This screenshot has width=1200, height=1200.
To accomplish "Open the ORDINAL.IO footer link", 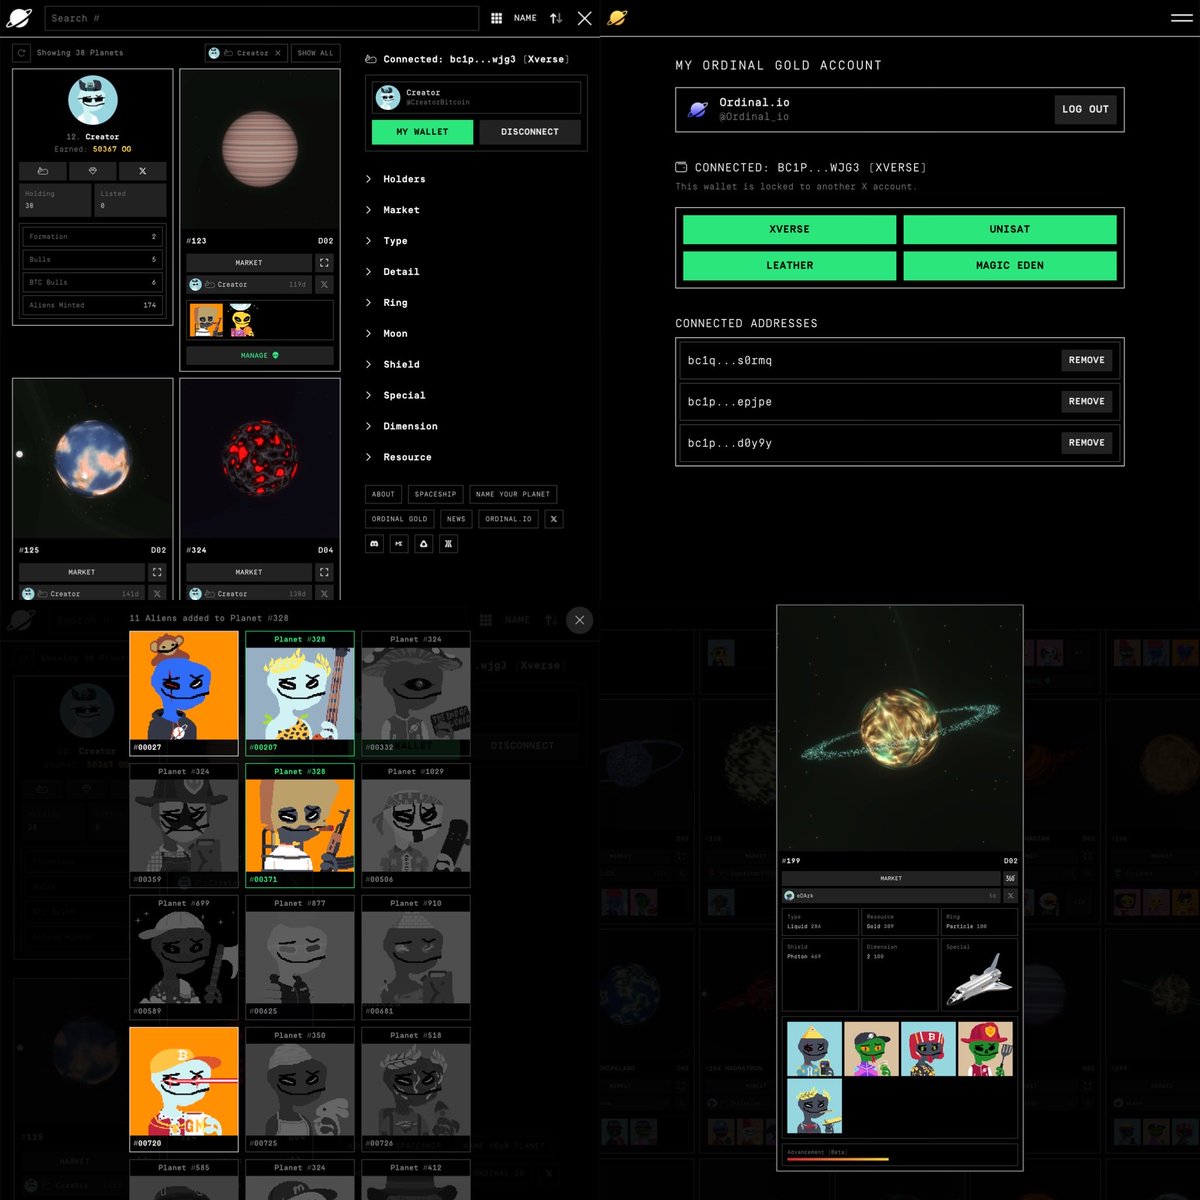I will click(x=509, y=519).
